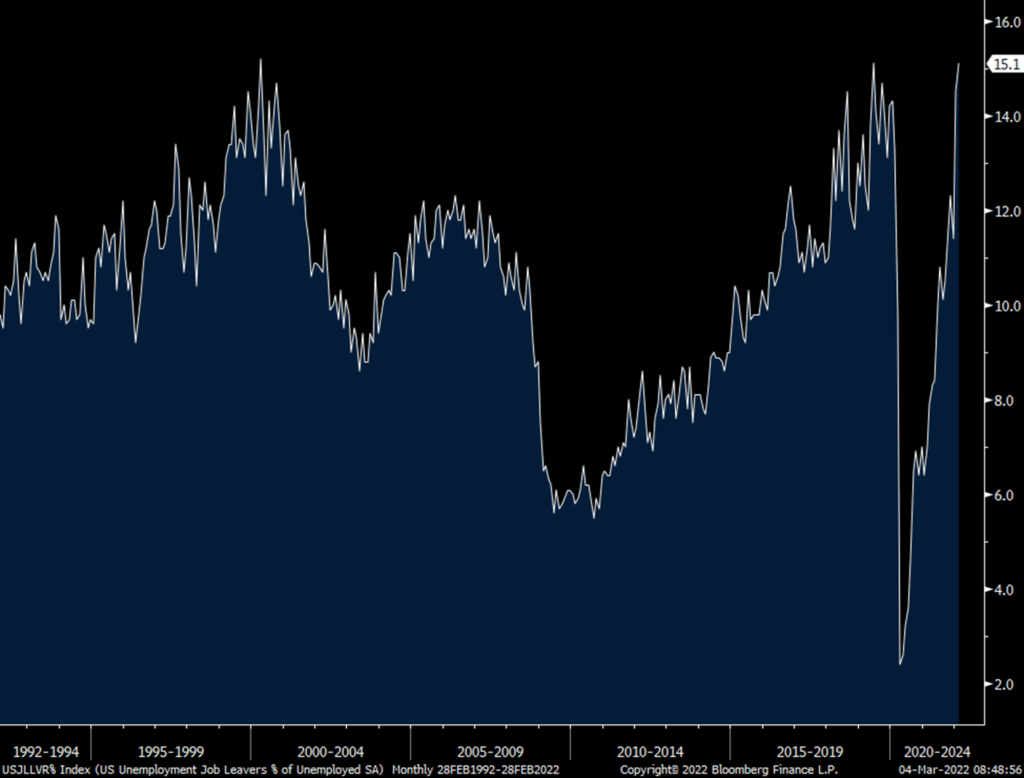Click the Monthly 28FEB1992-28FEB2022 range text

tap(475, 770)
